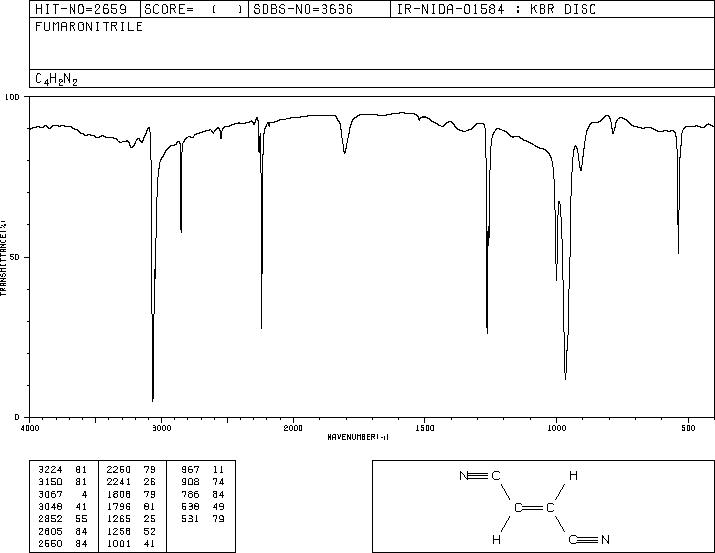The width and height of the screenshot is (715, 553).
Task: Click the N atom of the lower nitrile group
Action: click(x=605, y=540)
